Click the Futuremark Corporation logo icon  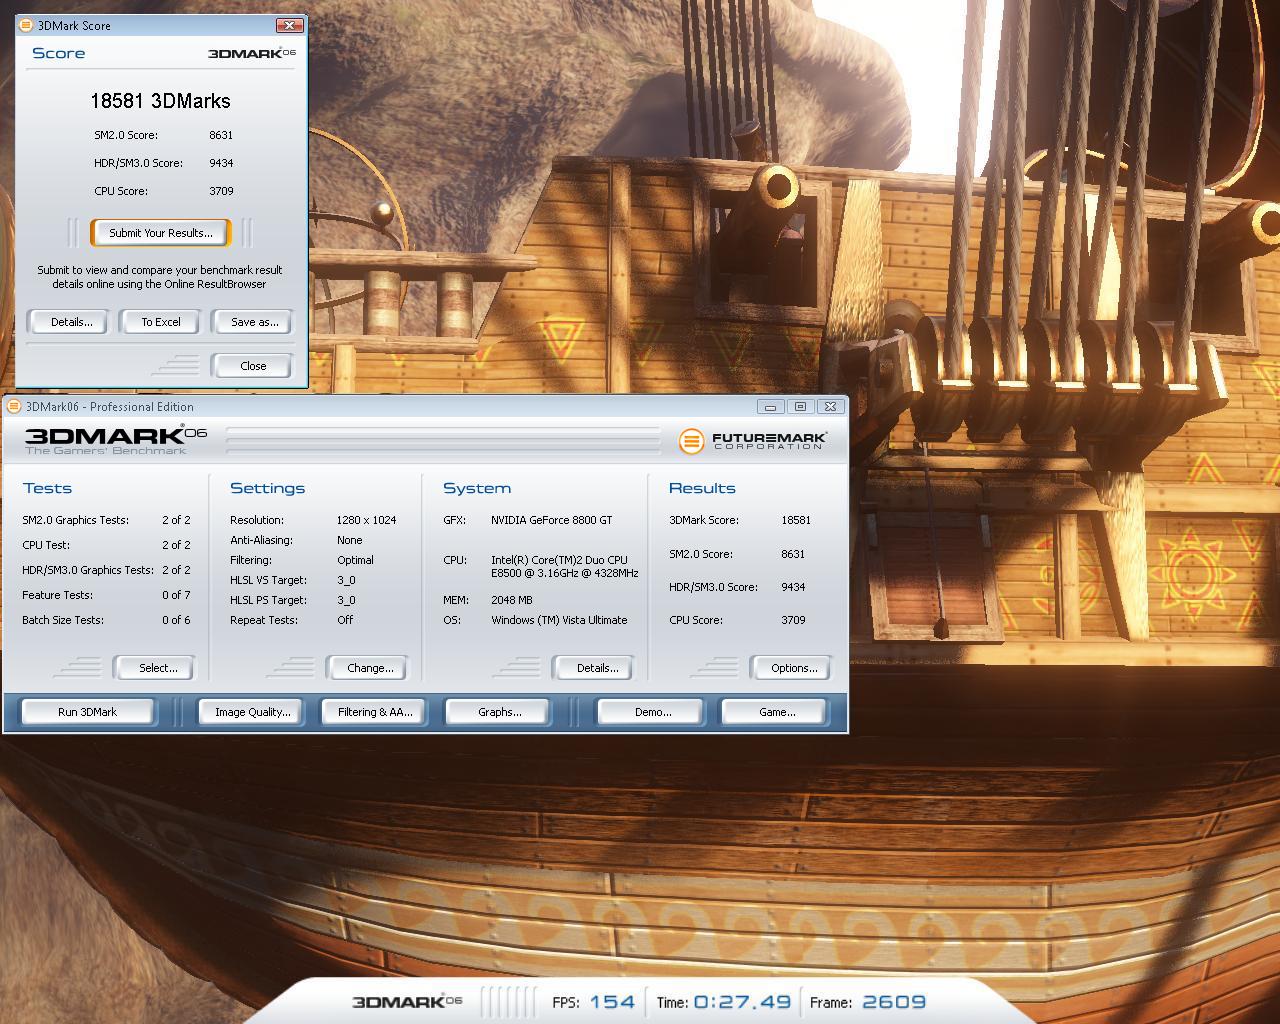[691, 441]
